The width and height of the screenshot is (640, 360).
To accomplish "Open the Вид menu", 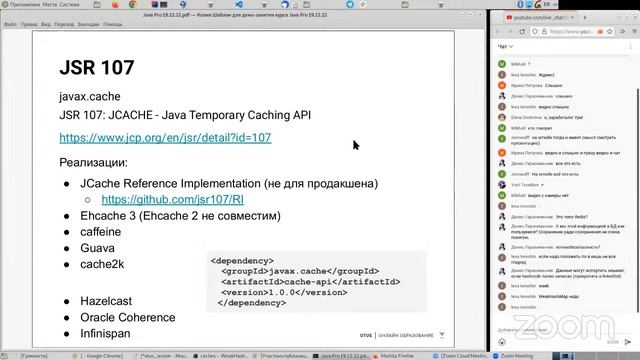I will tap(46, 24).
